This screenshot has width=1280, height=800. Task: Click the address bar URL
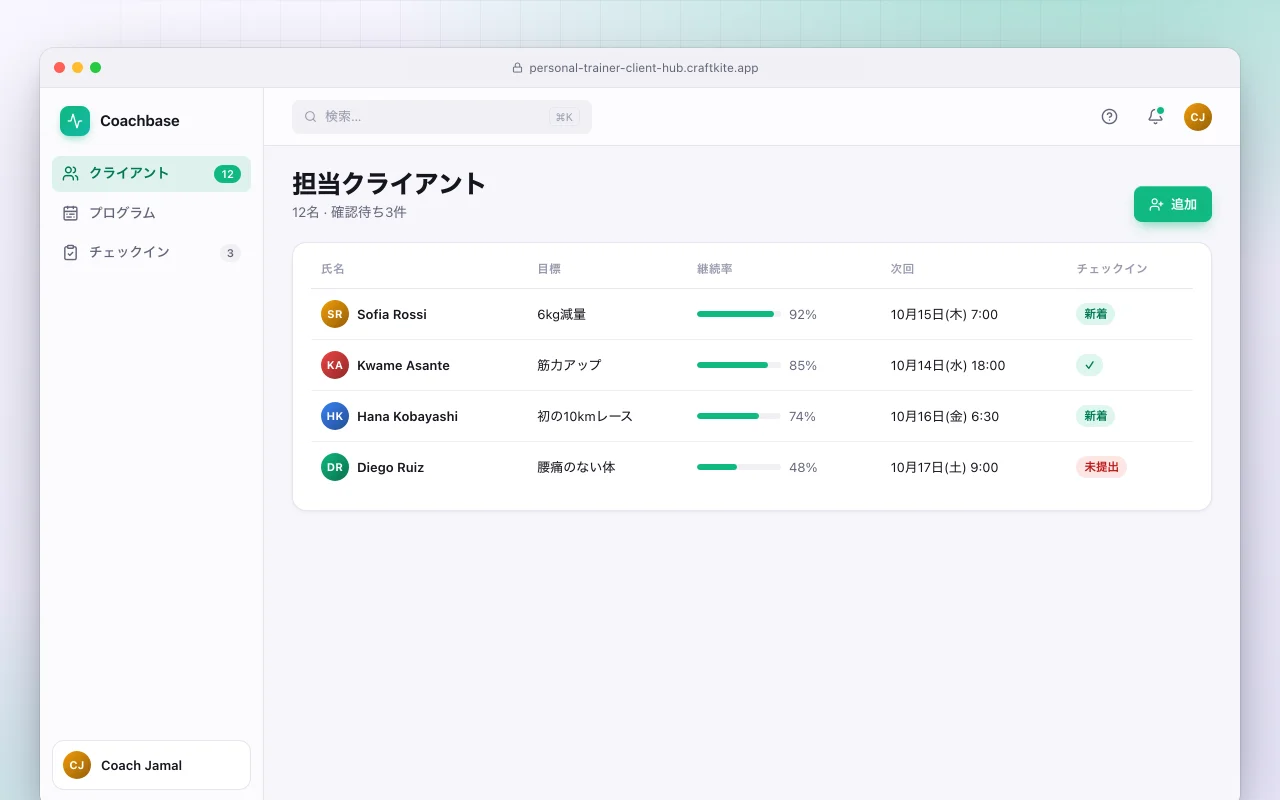pyautogui.click(x=643, y=68)
